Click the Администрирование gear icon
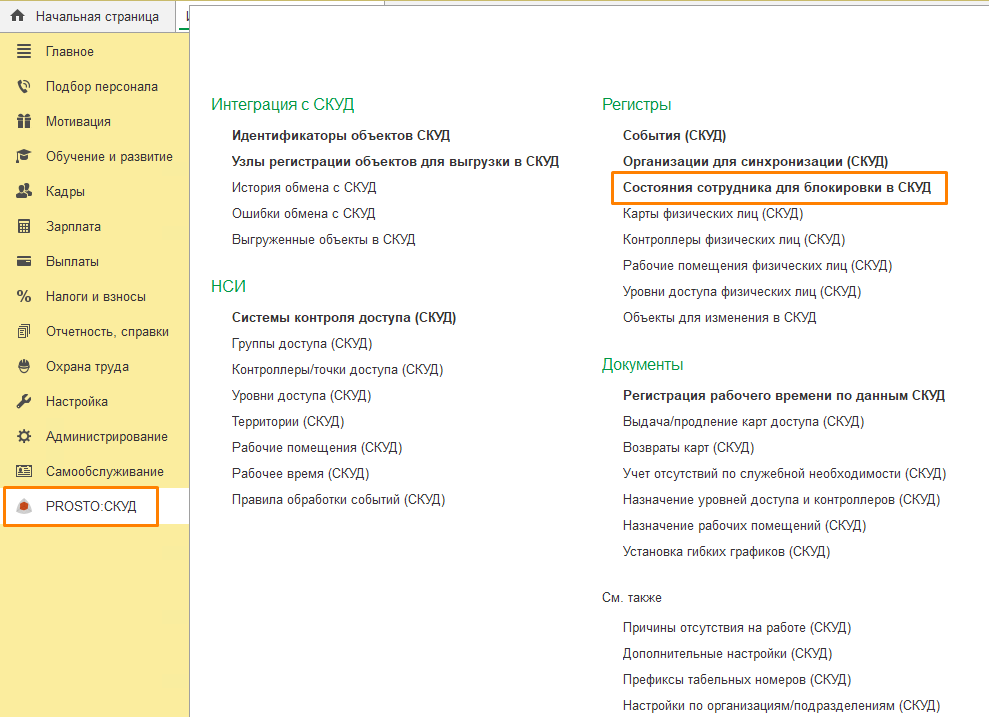Screen dimensions: 989x717 [x=24, y=437]
